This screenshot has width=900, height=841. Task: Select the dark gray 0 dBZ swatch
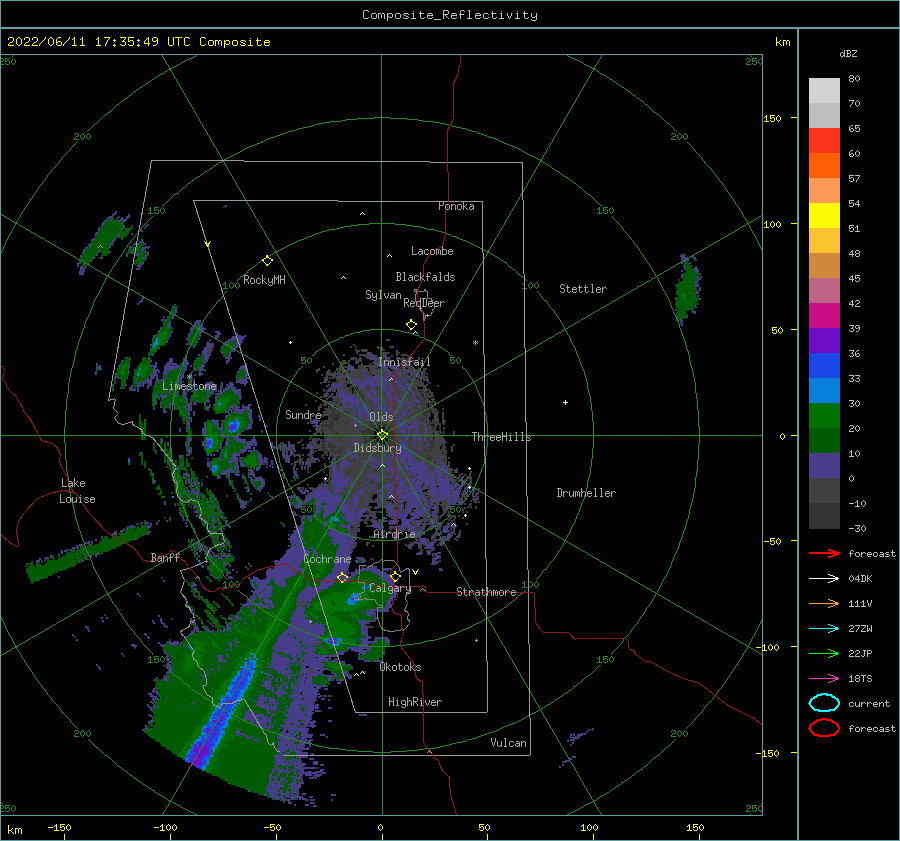(x=824, y=490)
